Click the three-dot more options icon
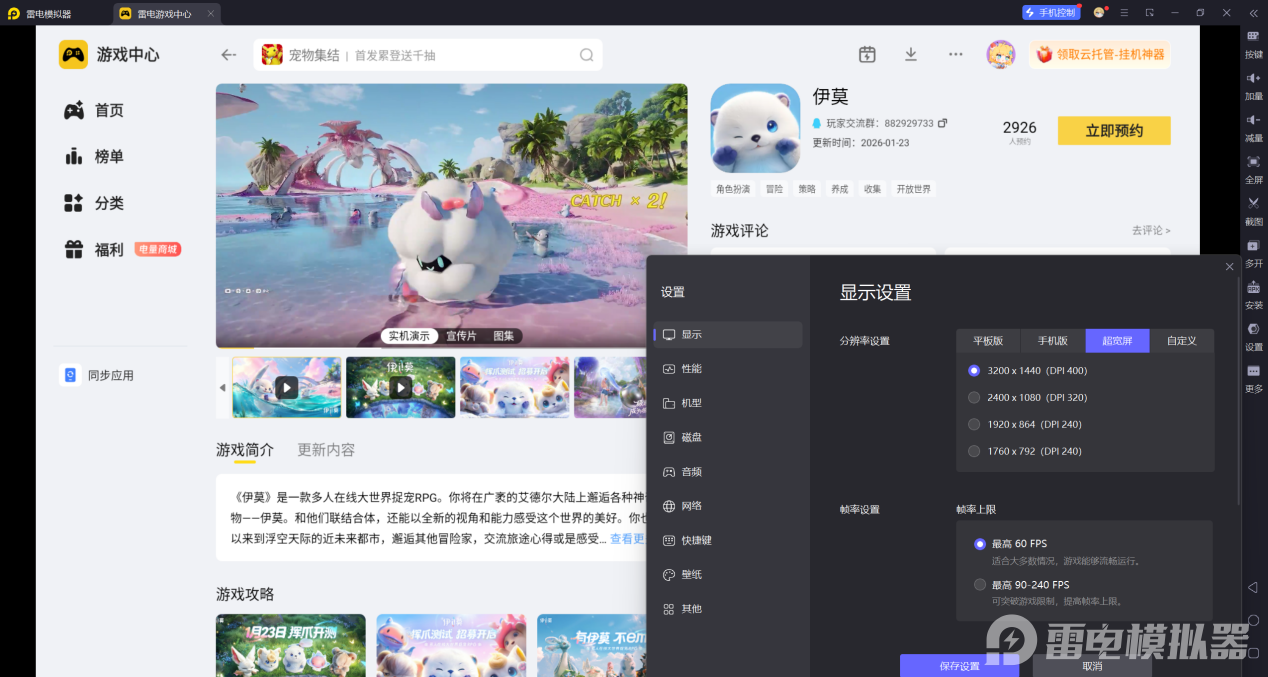Viewport: 1268px width, 677px height. [x=956, y=55]
